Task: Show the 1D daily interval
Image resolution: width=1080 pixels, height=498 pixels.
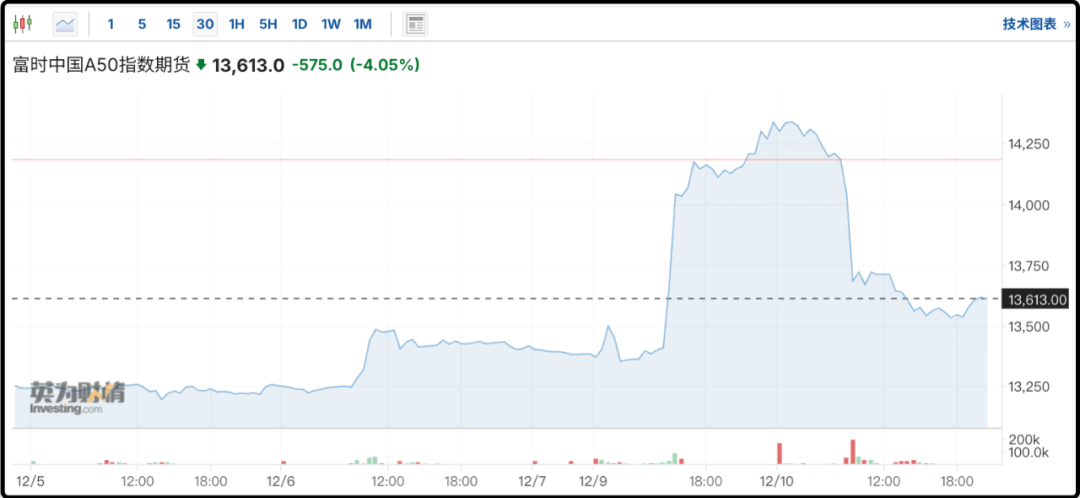Action: point(299,23)
